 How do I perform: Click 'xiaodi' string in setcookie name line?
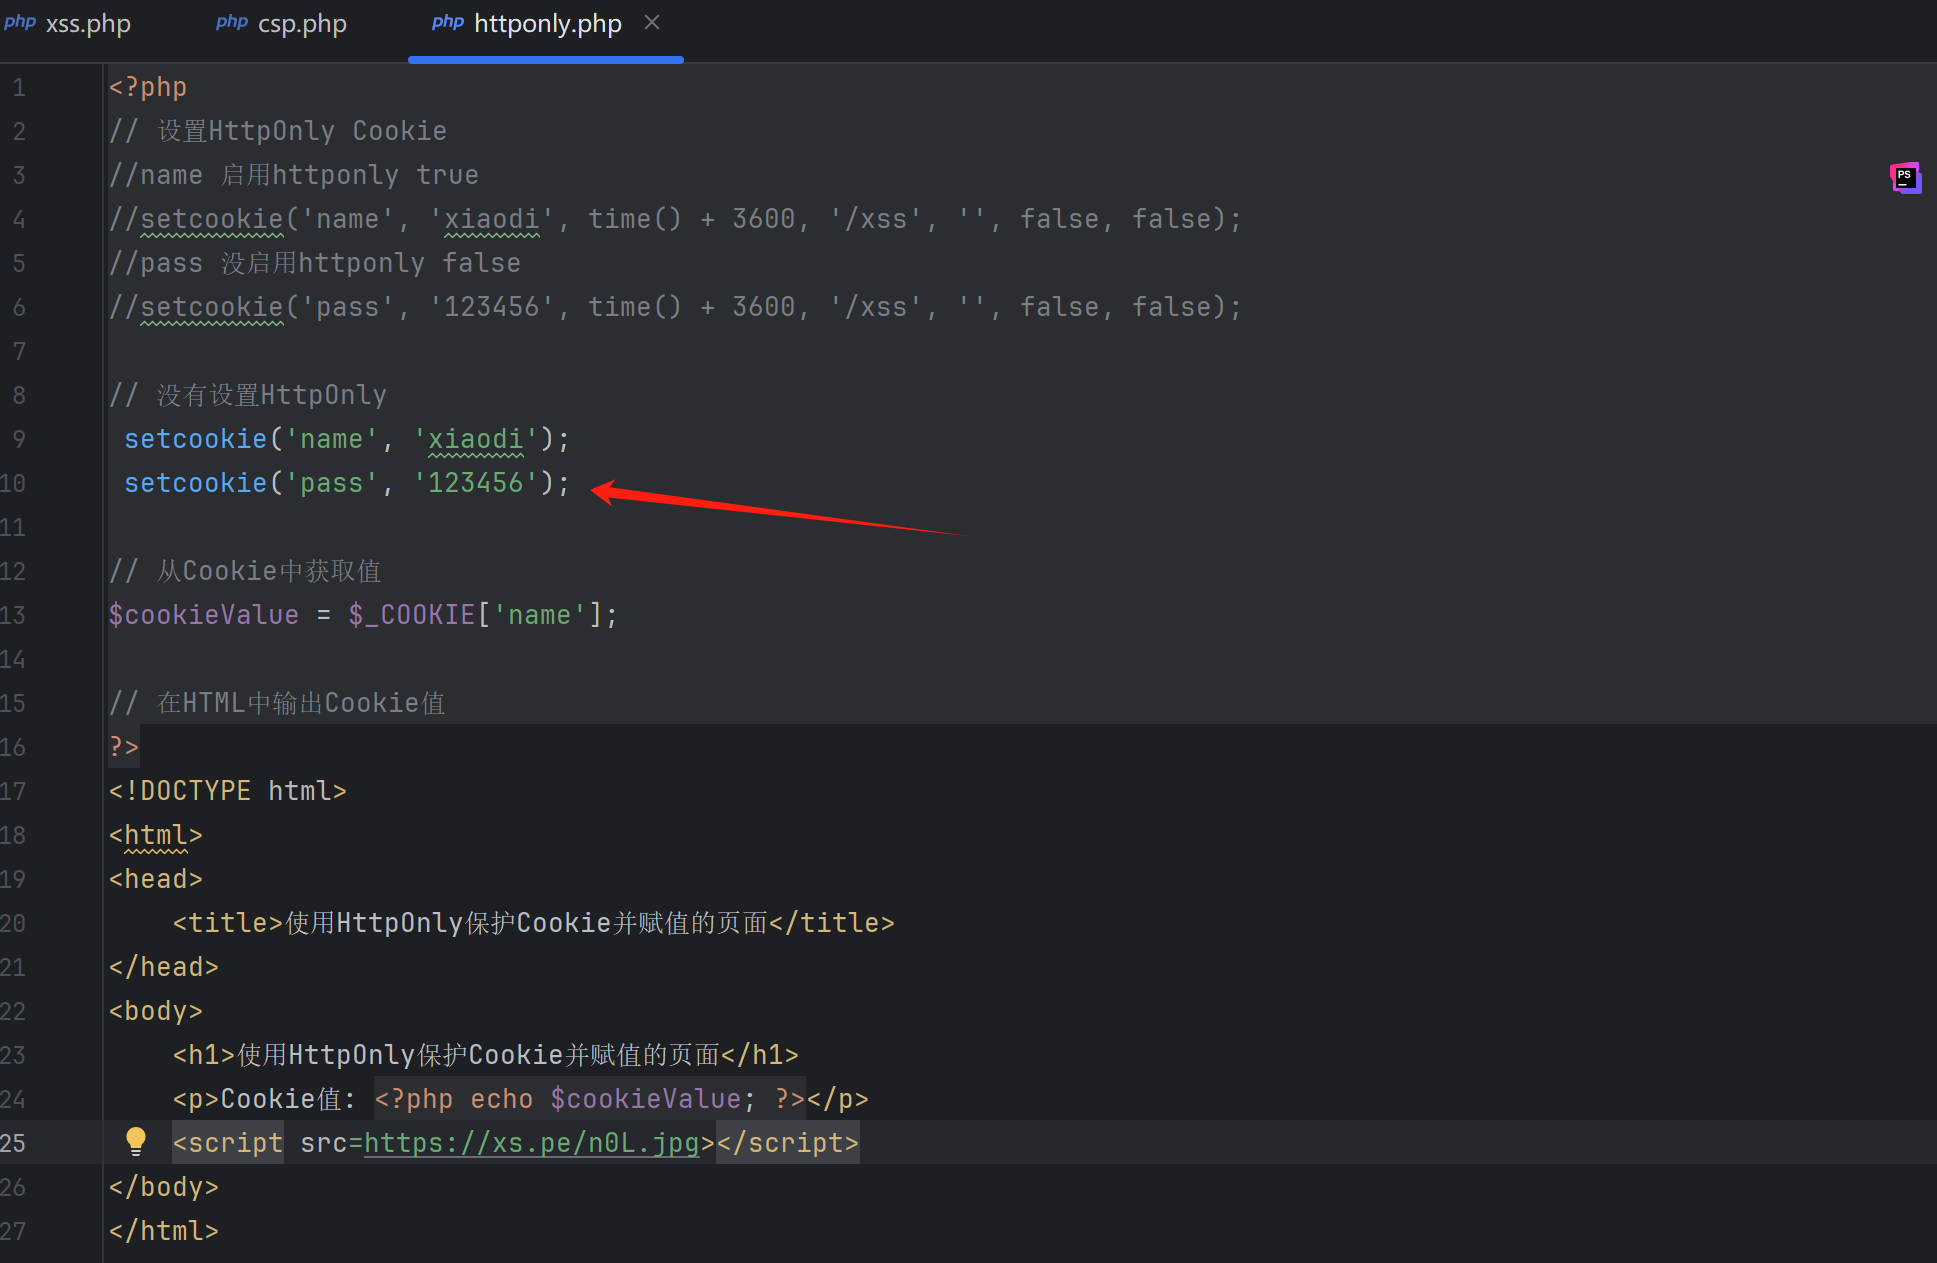coord(476,439)
